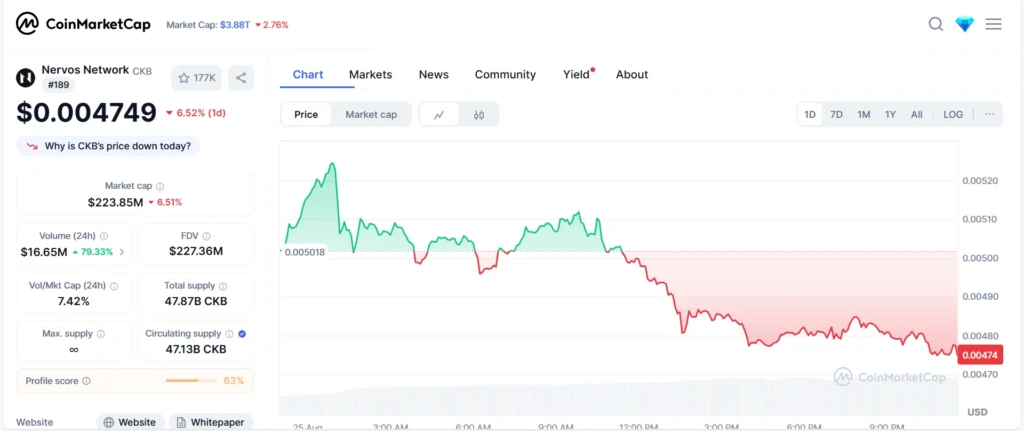The width and height of the screenshot is (1024, 431).
Task: Switch to the Markets tab
Action: pos(370,74)
